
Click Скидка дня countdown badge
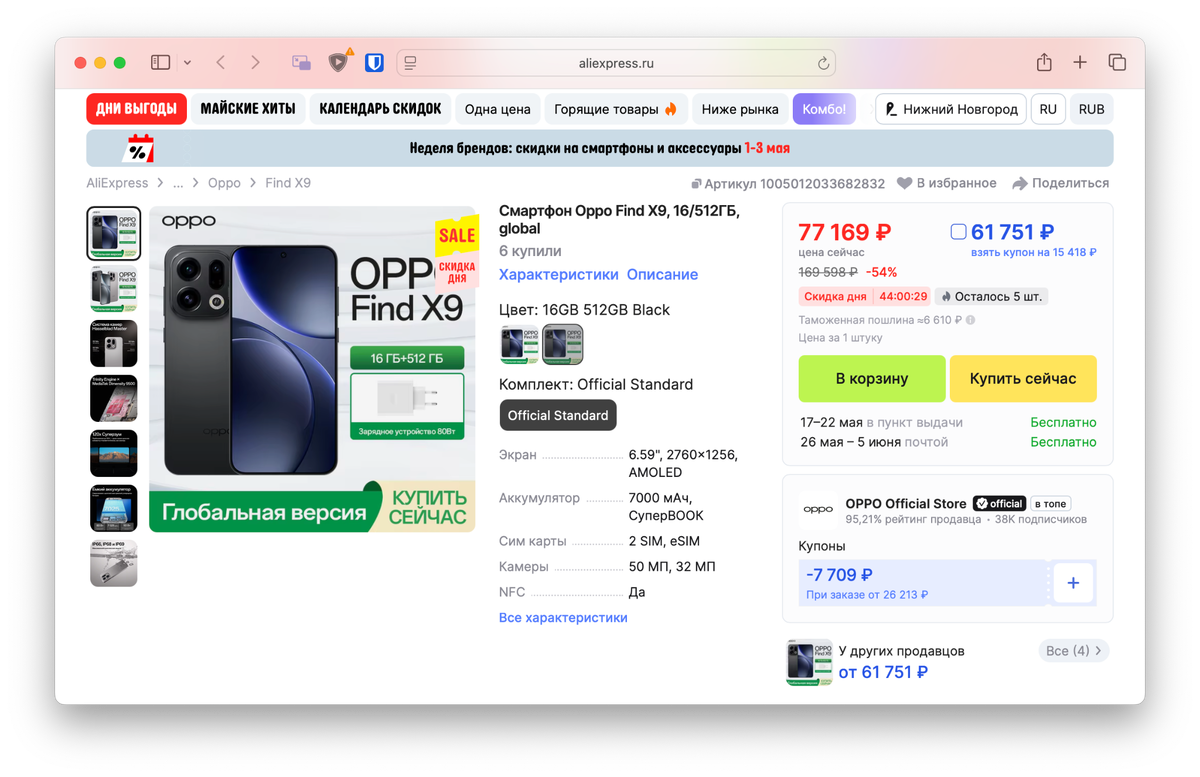click(x=866, y=296)
